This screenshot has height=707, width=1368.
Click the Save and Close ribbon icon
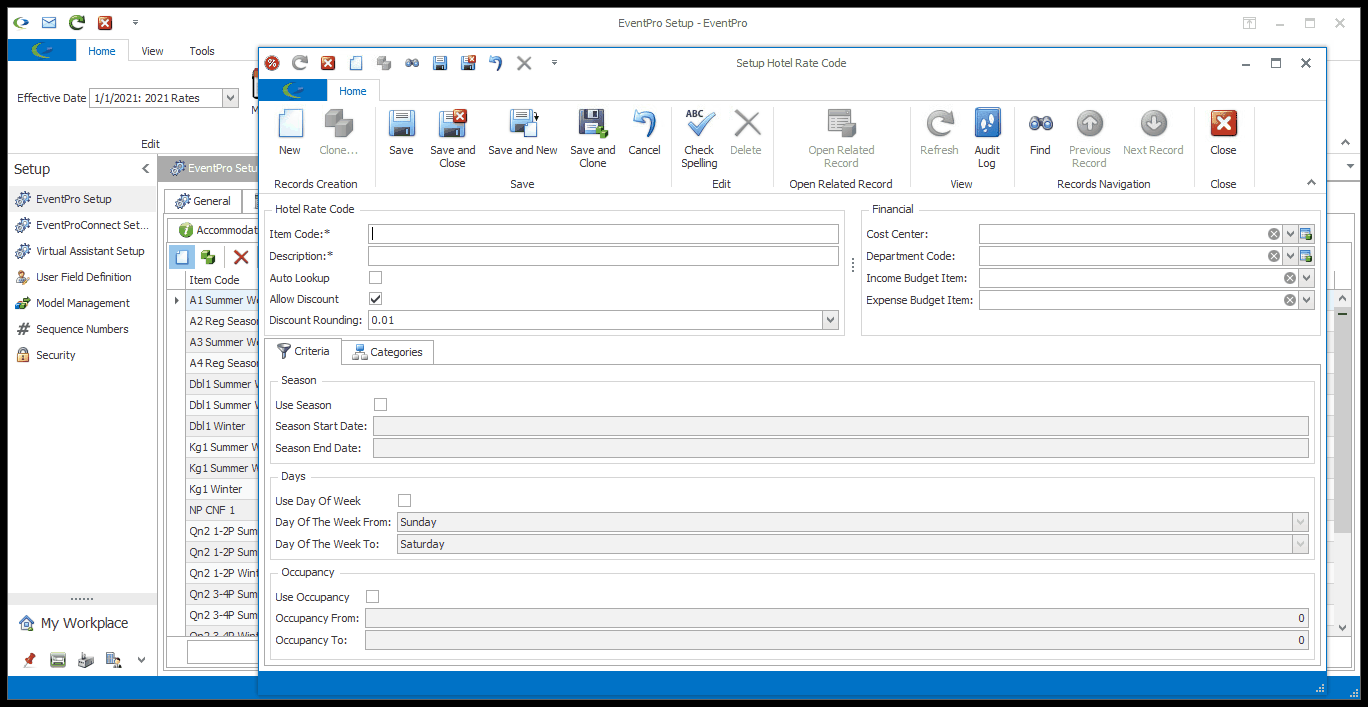(x=453, y=124)
